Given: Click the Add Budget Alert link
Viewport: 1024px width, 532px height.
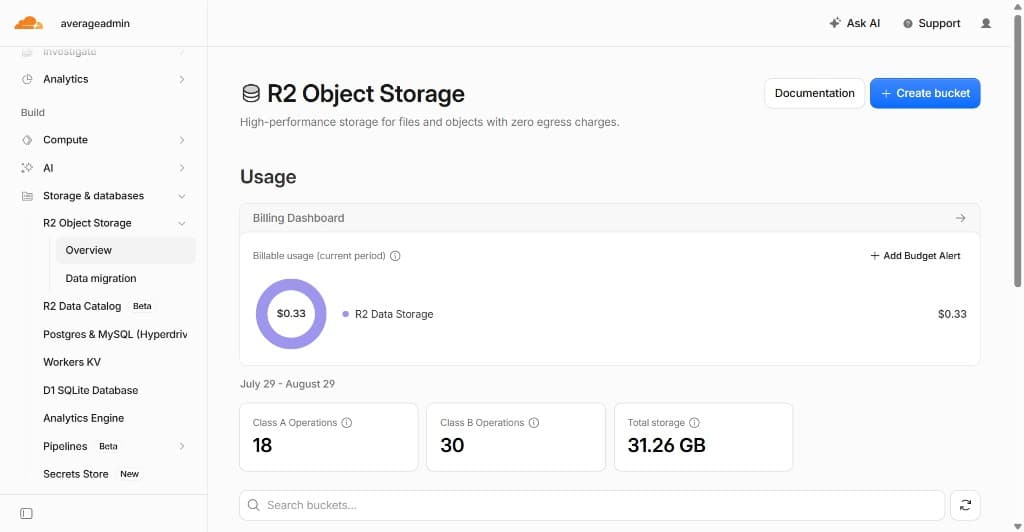Looking at the screenshot, I should point(915,256).
